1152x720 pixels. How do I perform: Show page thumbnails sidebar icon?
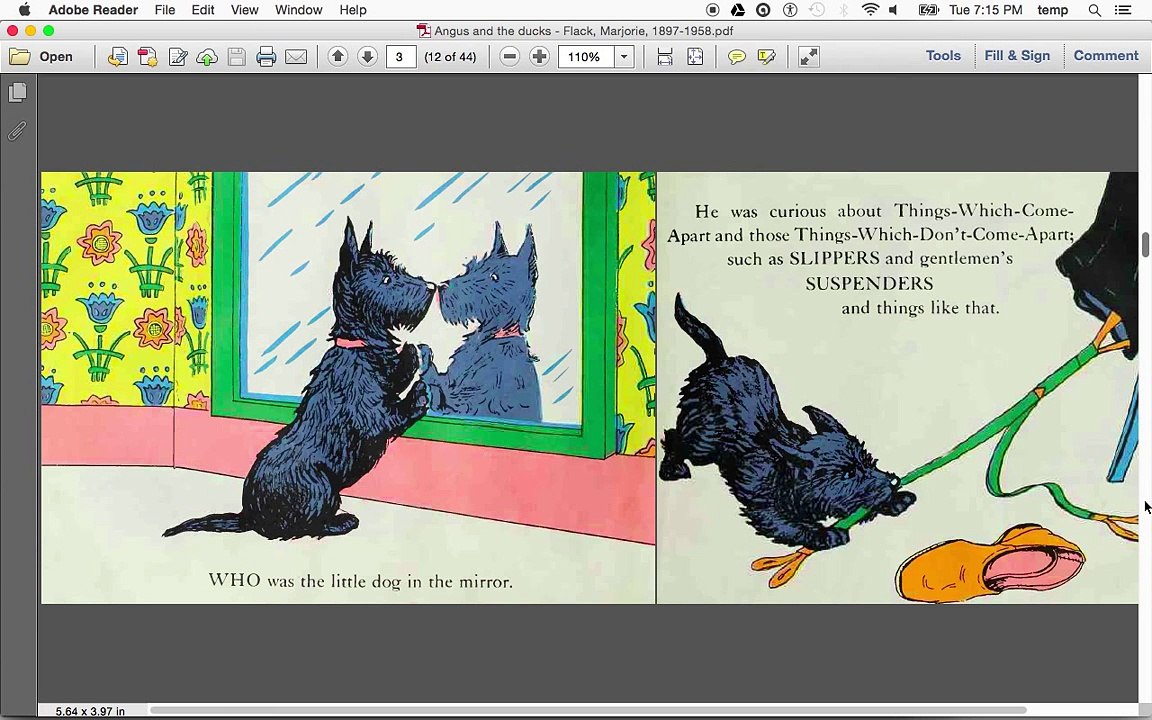[18, 92]
